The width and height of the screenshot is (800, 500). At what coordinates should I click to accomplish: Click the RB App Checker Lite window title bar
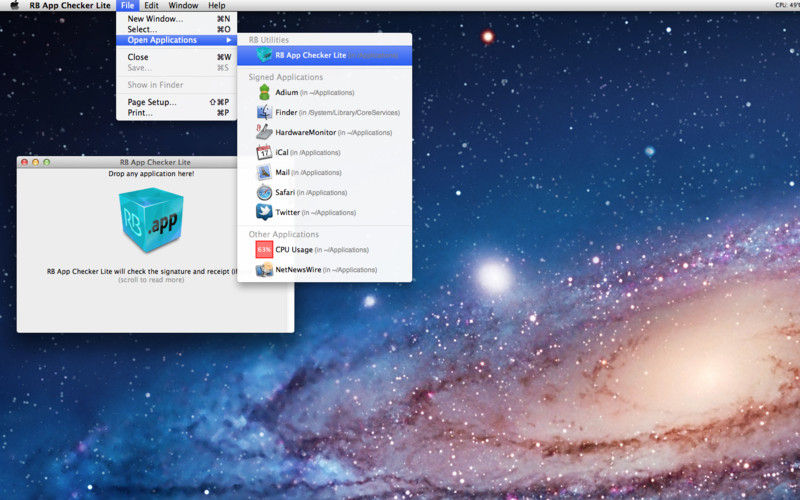pos(128,162)
